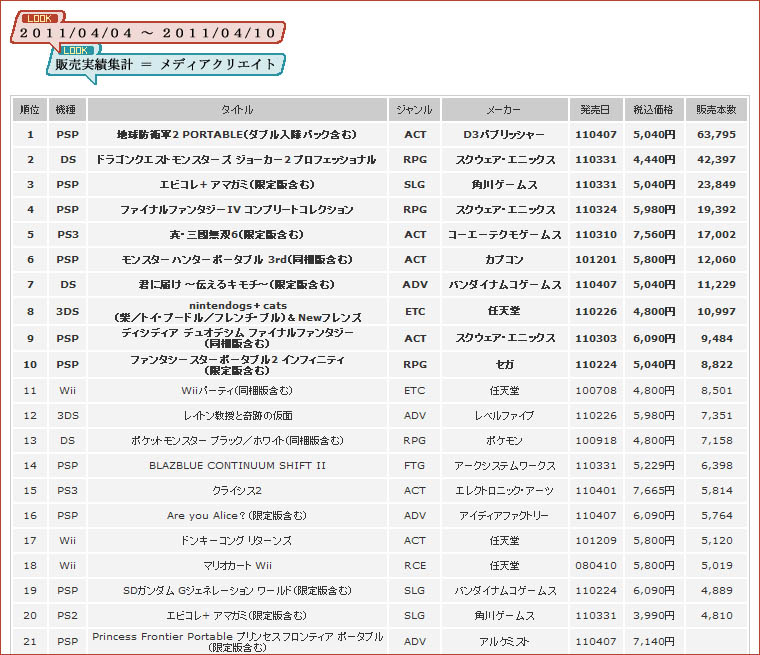Click the red LOOK badge above the dates

(x=39, y=18)
